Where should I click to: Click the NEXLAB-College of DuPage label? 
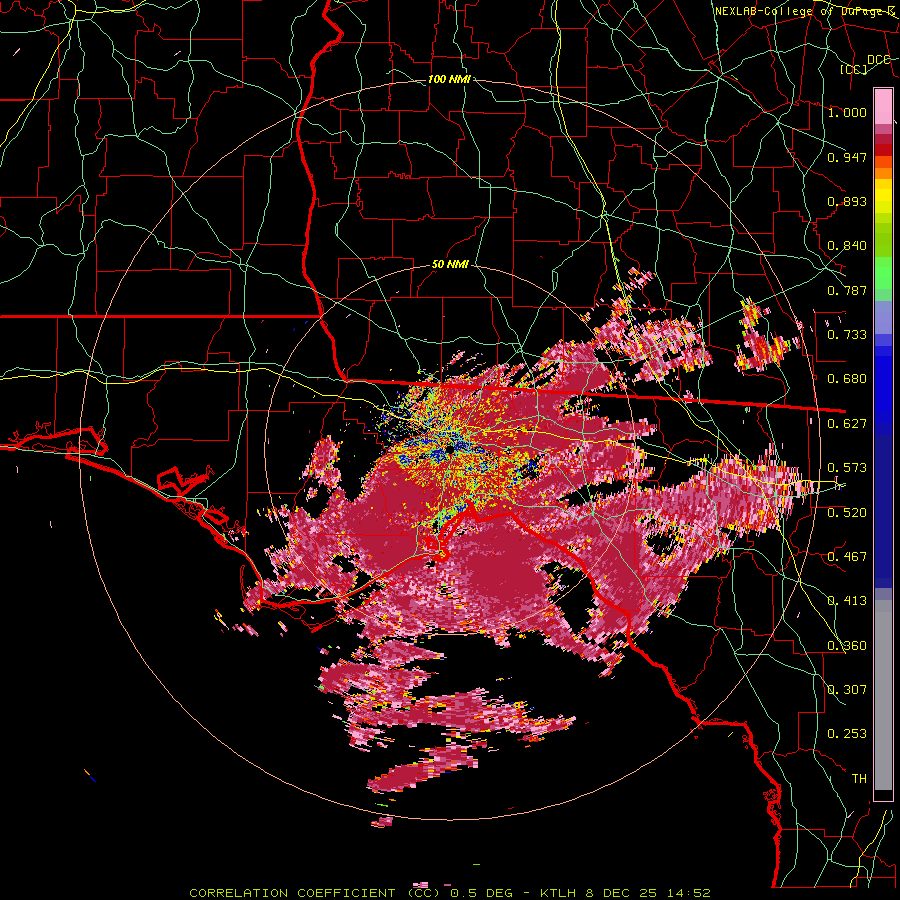804,11
